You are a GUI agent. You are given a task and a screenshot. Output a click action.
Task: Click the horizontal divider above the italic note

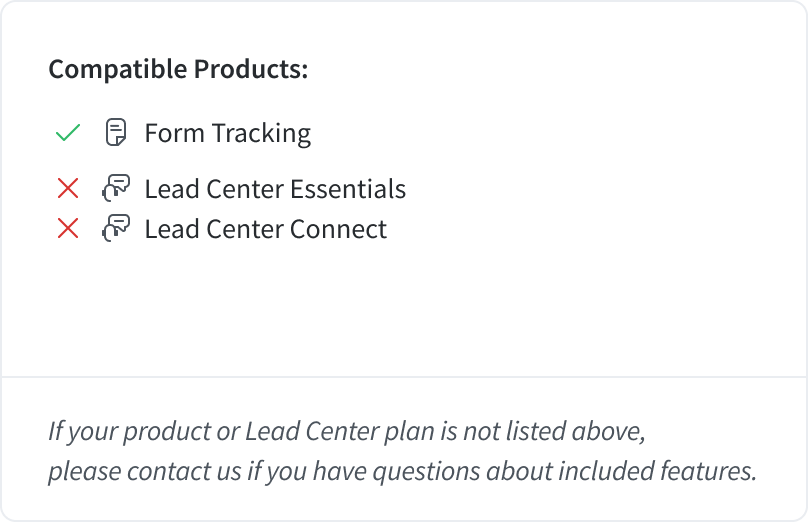(404, 377)
